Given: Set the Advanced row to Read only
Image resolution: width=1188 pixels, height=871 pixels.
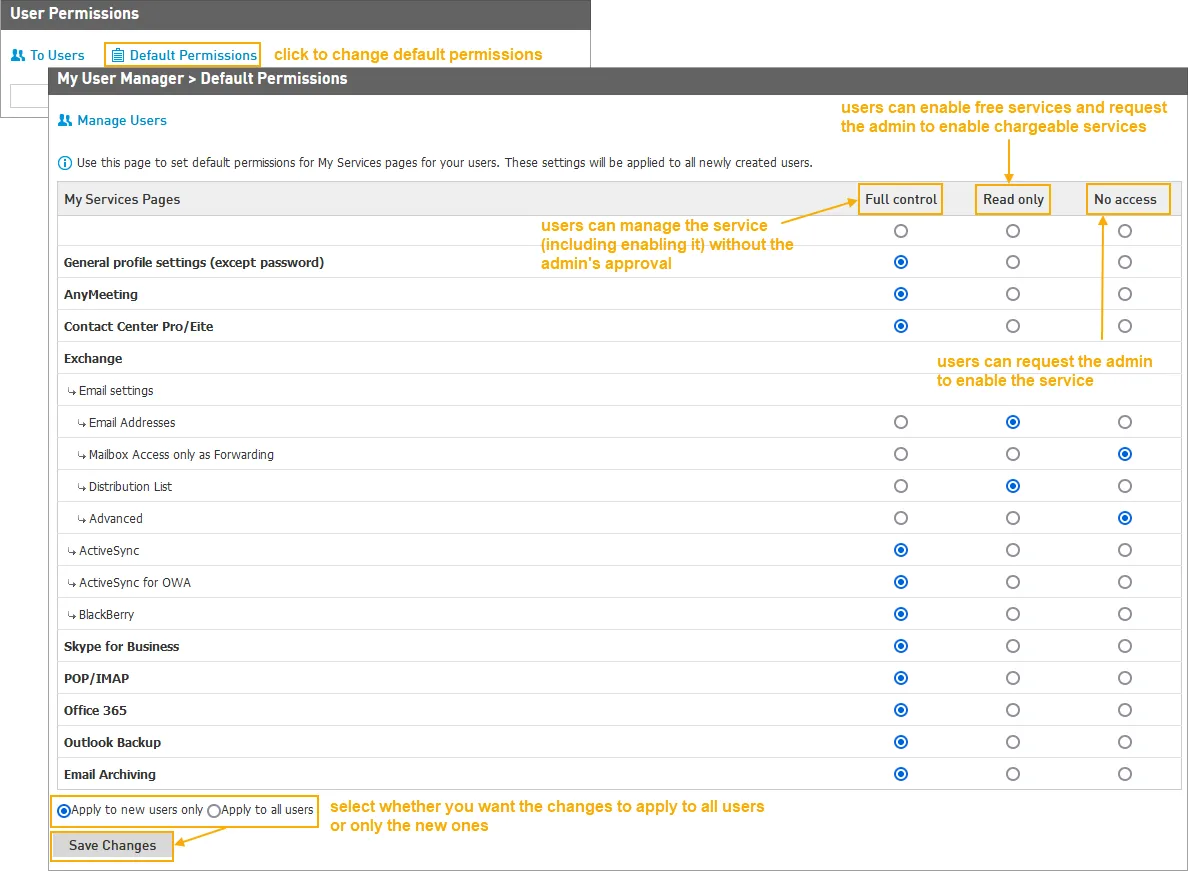Looking at the screenshot, I should pos(1012,518).
